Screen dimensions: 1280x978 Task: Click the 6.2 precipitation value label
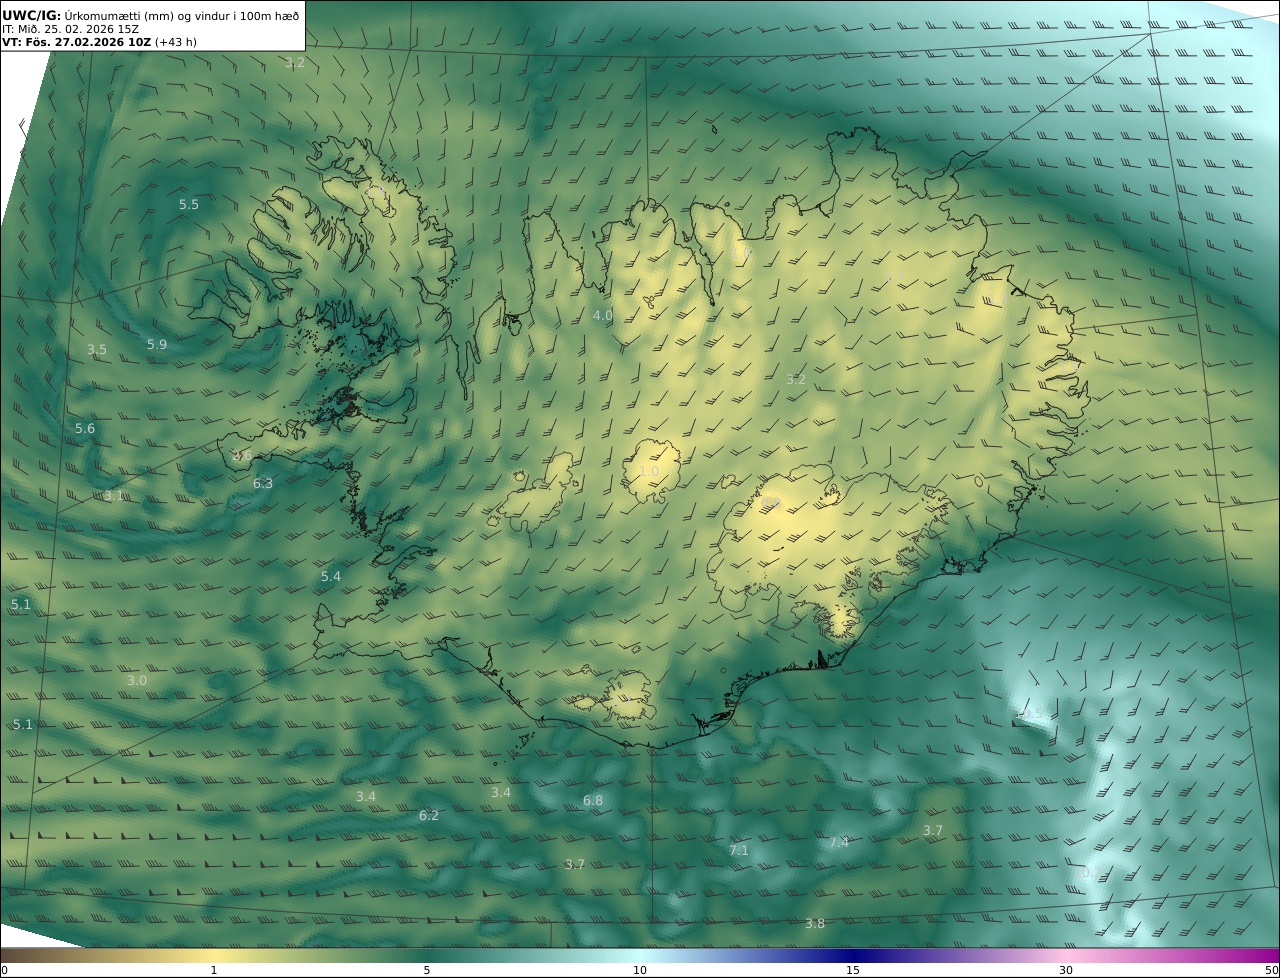pyautogui.click(x=429, y=816)
